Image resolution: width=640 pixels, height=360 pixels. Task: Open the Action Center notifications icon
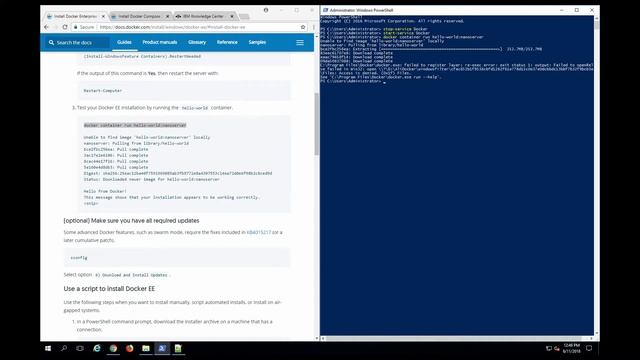(x=589, y=349)
